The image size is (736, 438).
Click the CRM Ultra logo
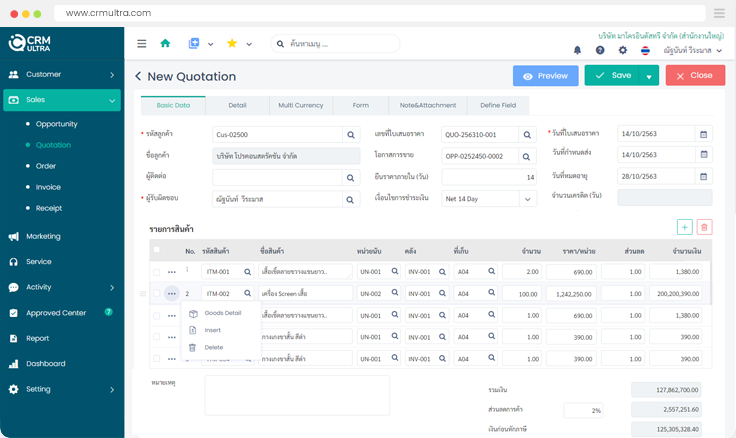(30, 43)
